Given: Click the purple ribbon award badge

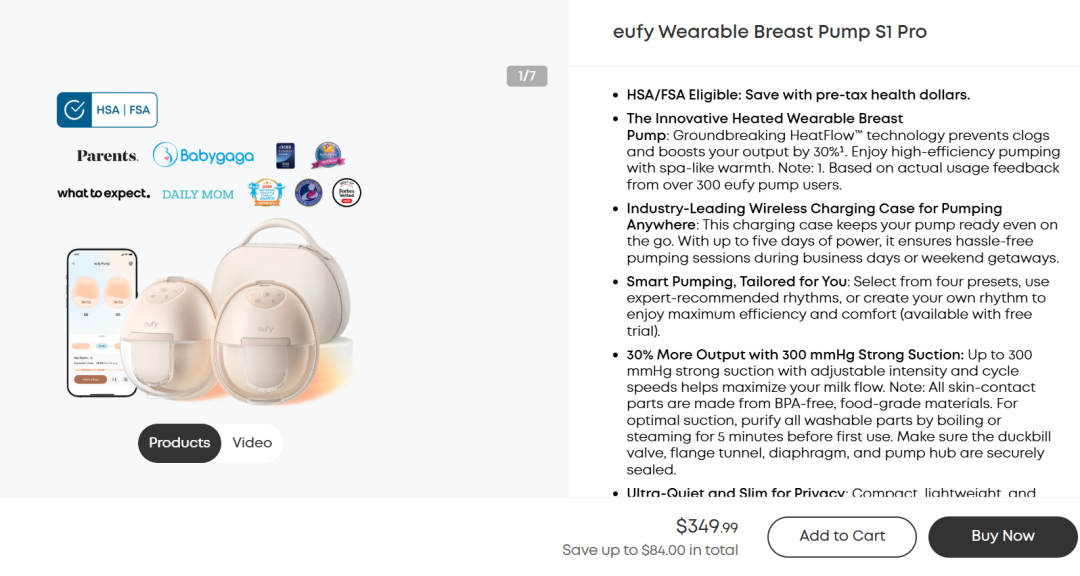Looking at the screenshot, I should [328, 155].
